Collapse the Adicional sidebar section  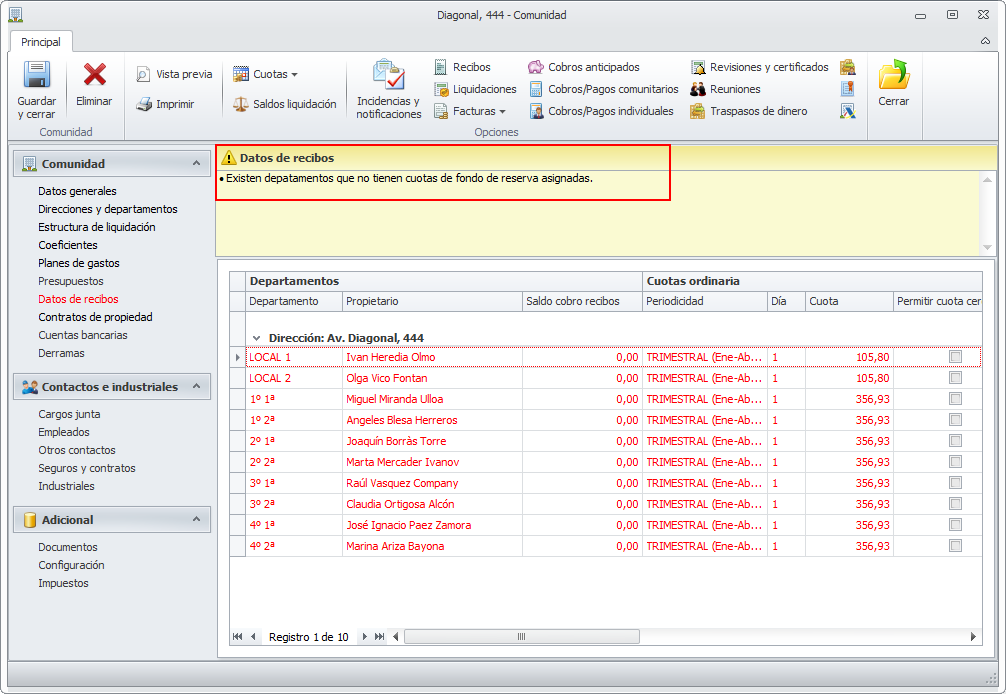pos(196,520)
